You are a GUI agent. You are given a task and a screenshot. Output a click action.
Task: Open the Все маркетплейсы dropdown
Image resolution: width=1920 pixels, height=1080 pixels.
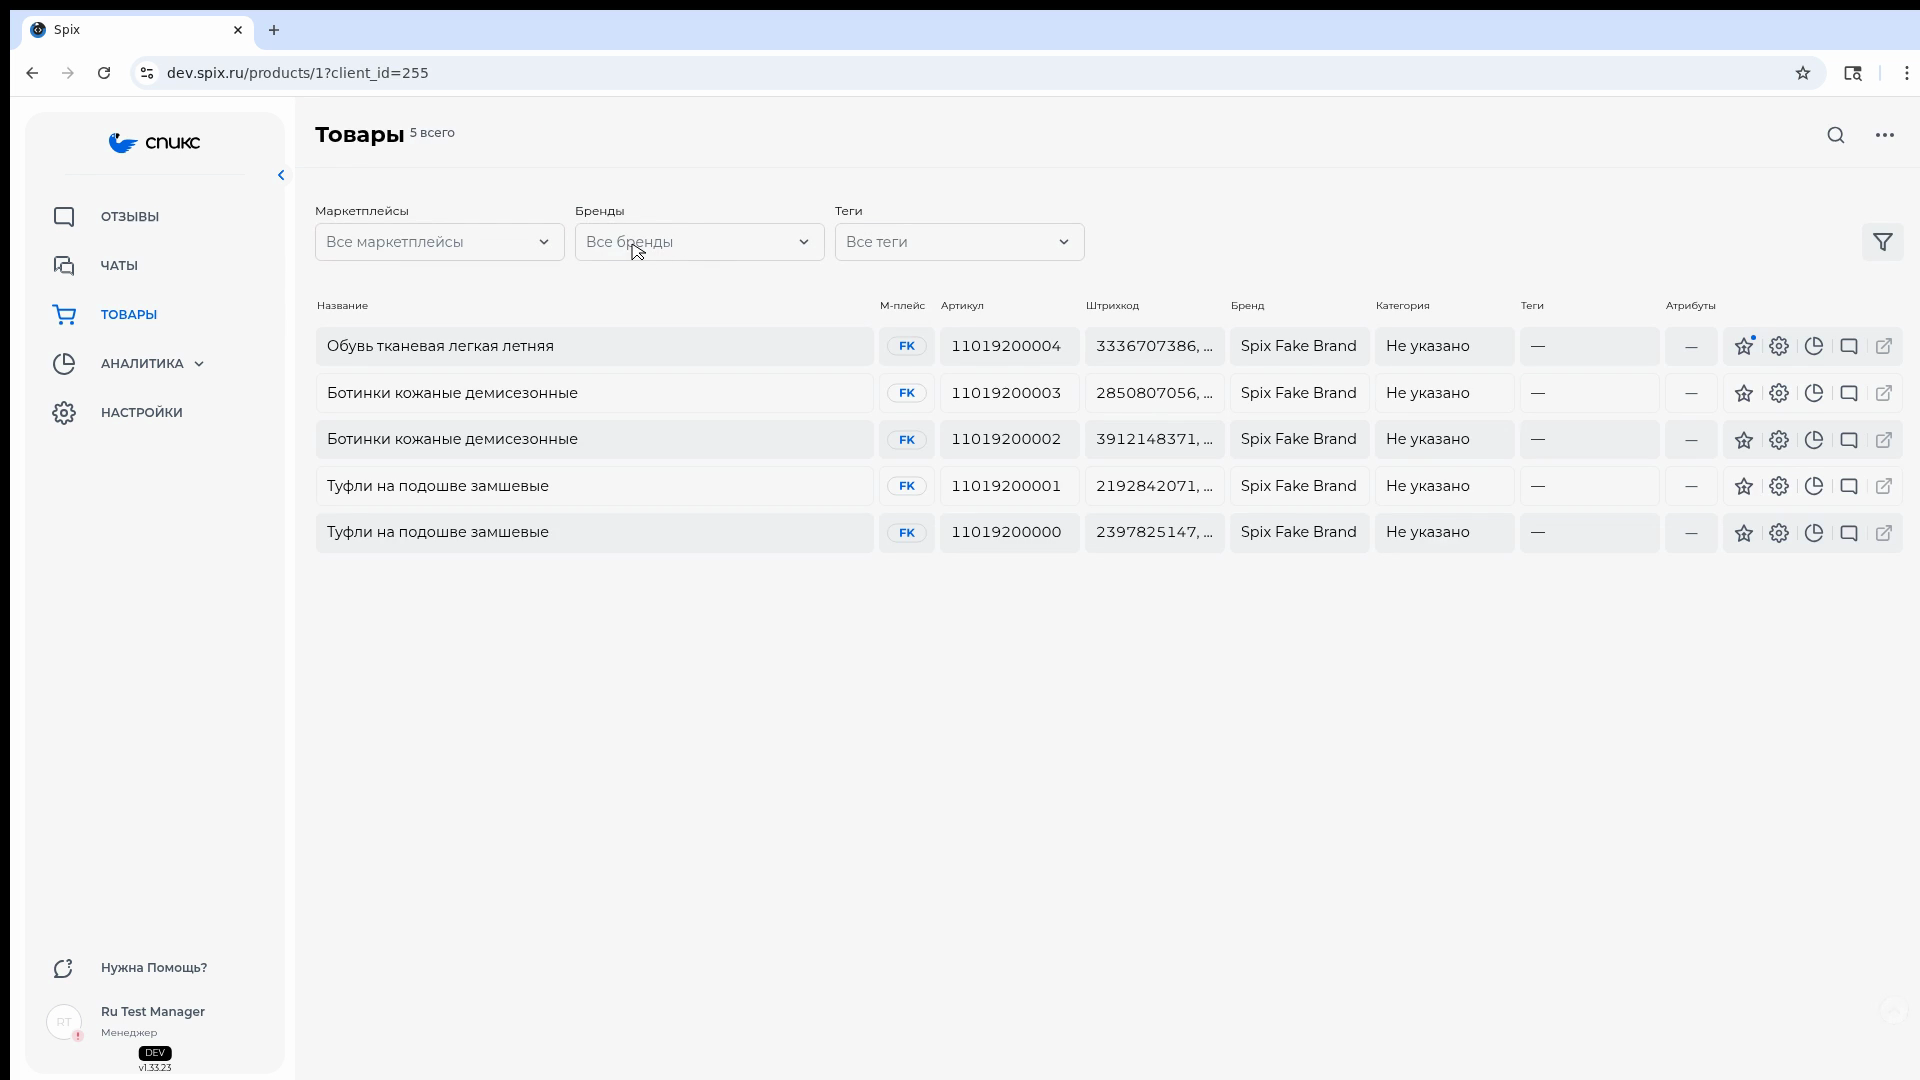(x=440, y=242)
